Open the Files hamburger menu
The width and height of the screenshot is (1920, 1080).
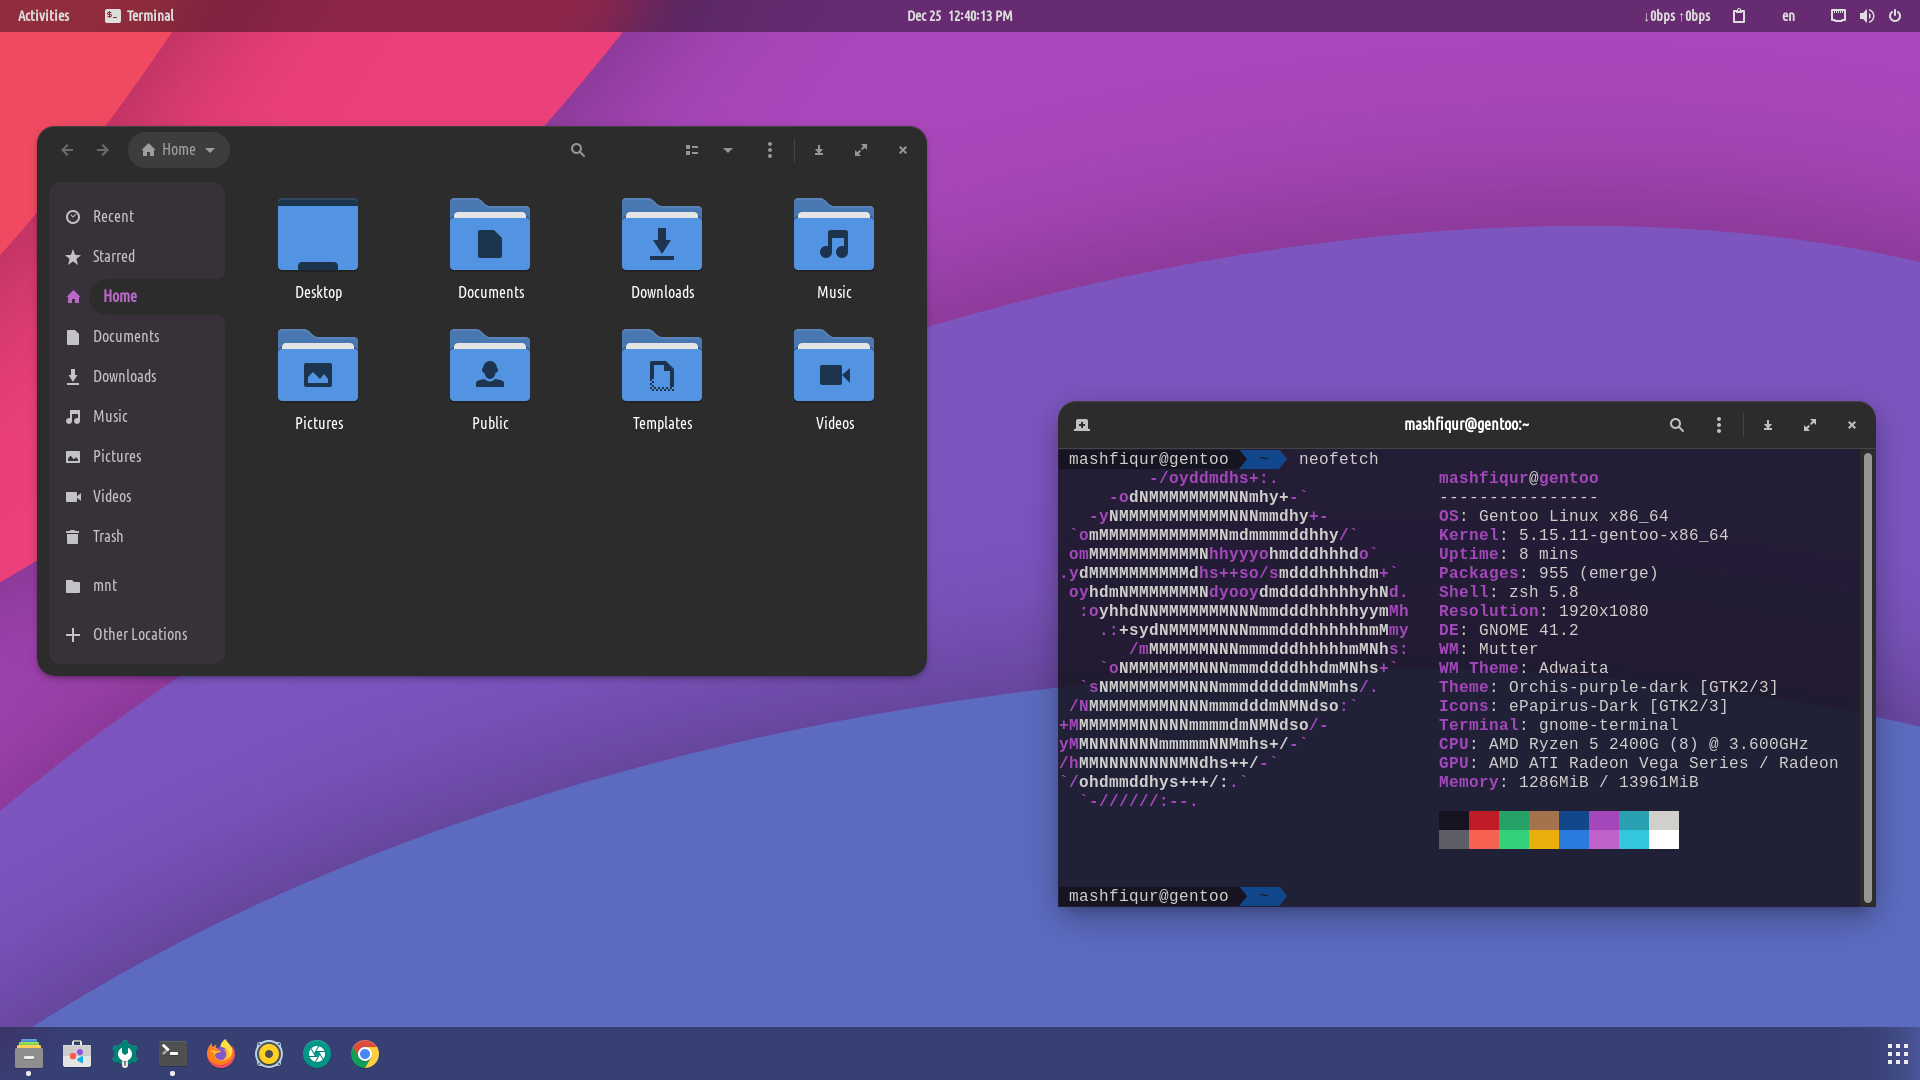(x=770, y=150)
